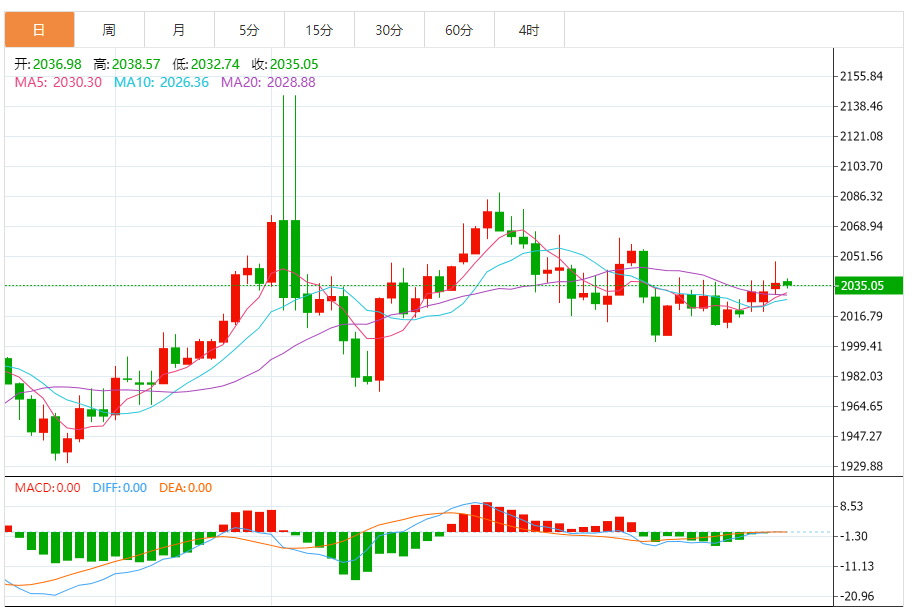Image resolution: width=912 pixels, height=607 pixels.
Task: Click the -11.13 MACD axis label
Action: (857, 566)
